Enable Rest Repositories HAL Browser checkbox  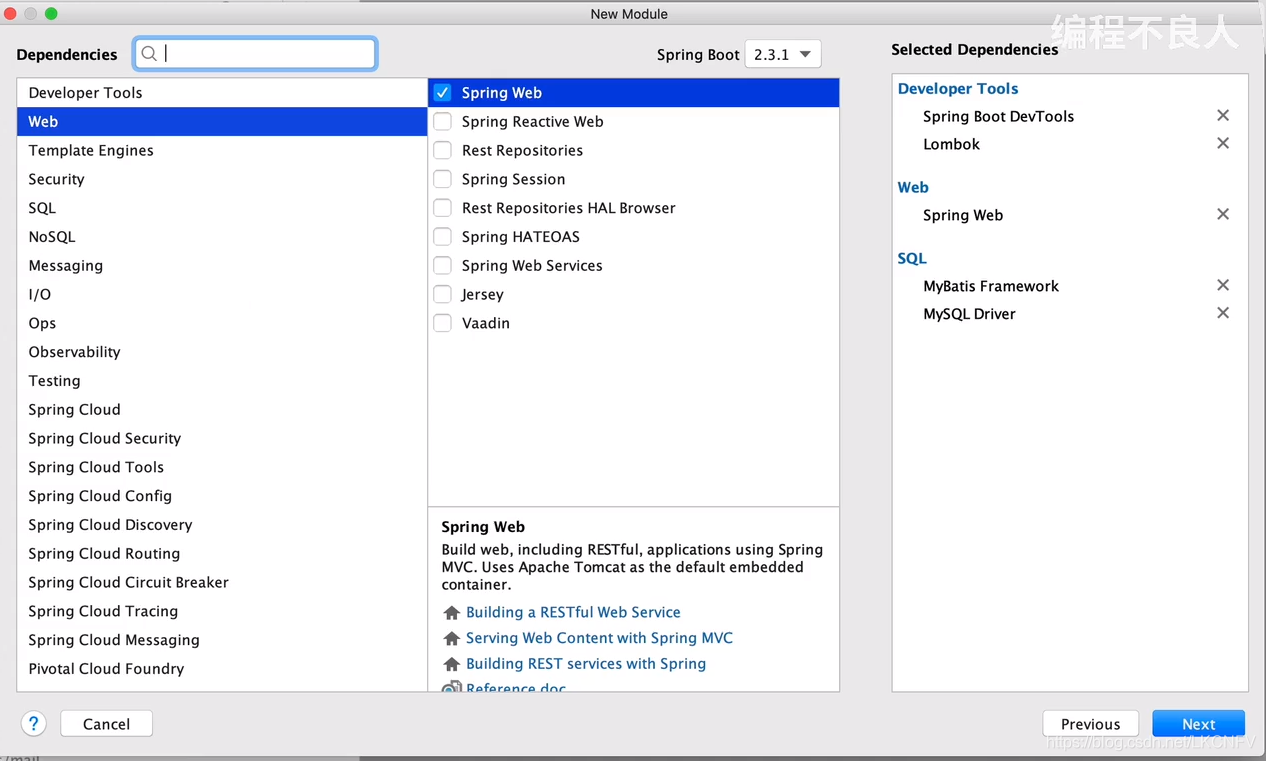click(x=442, y=208)
